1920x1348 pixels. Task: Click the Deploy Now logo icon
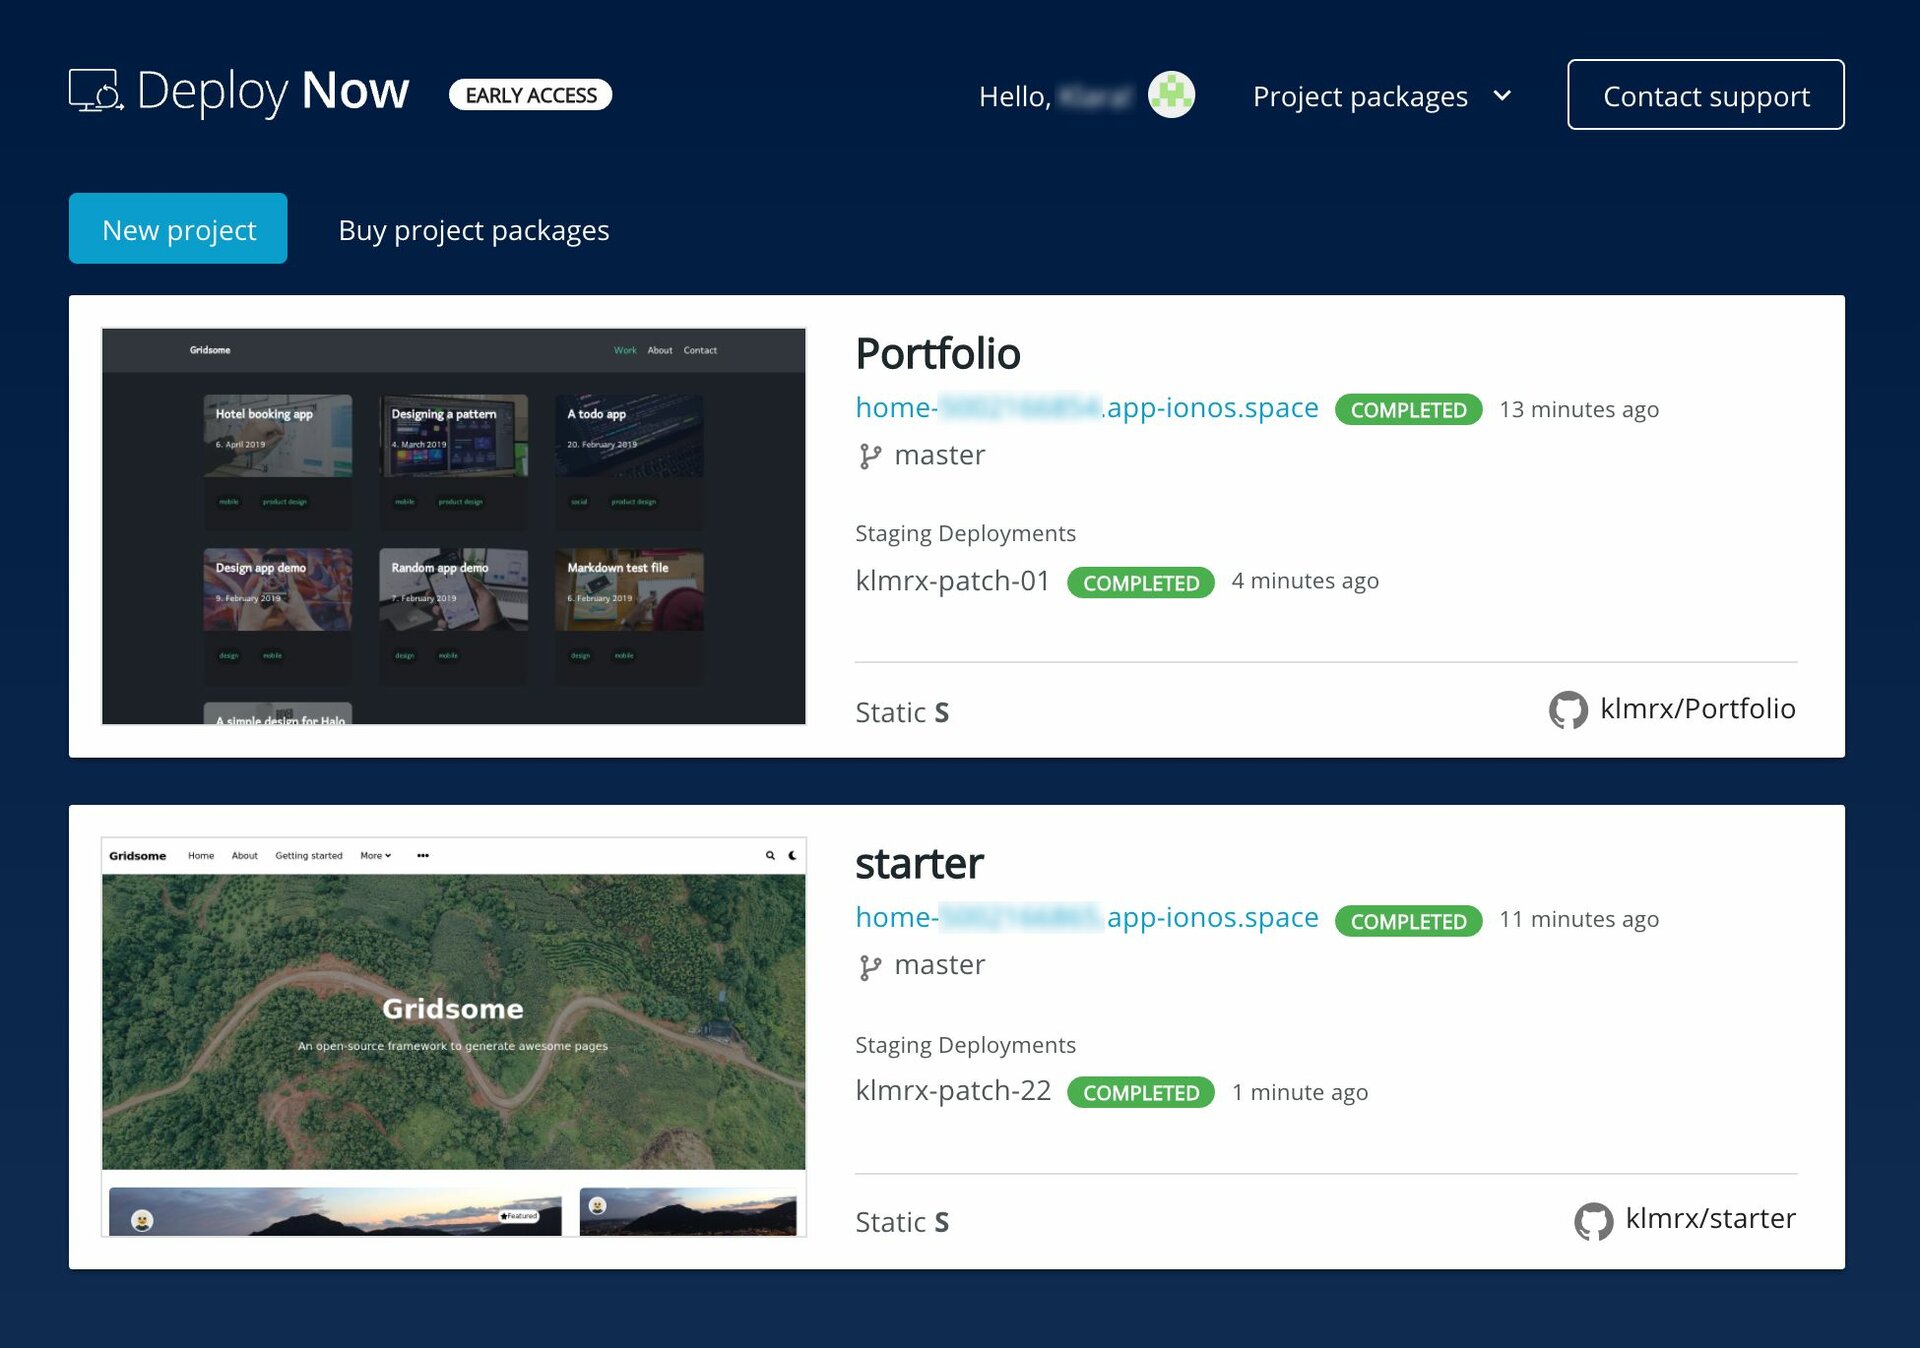(96, 91)
